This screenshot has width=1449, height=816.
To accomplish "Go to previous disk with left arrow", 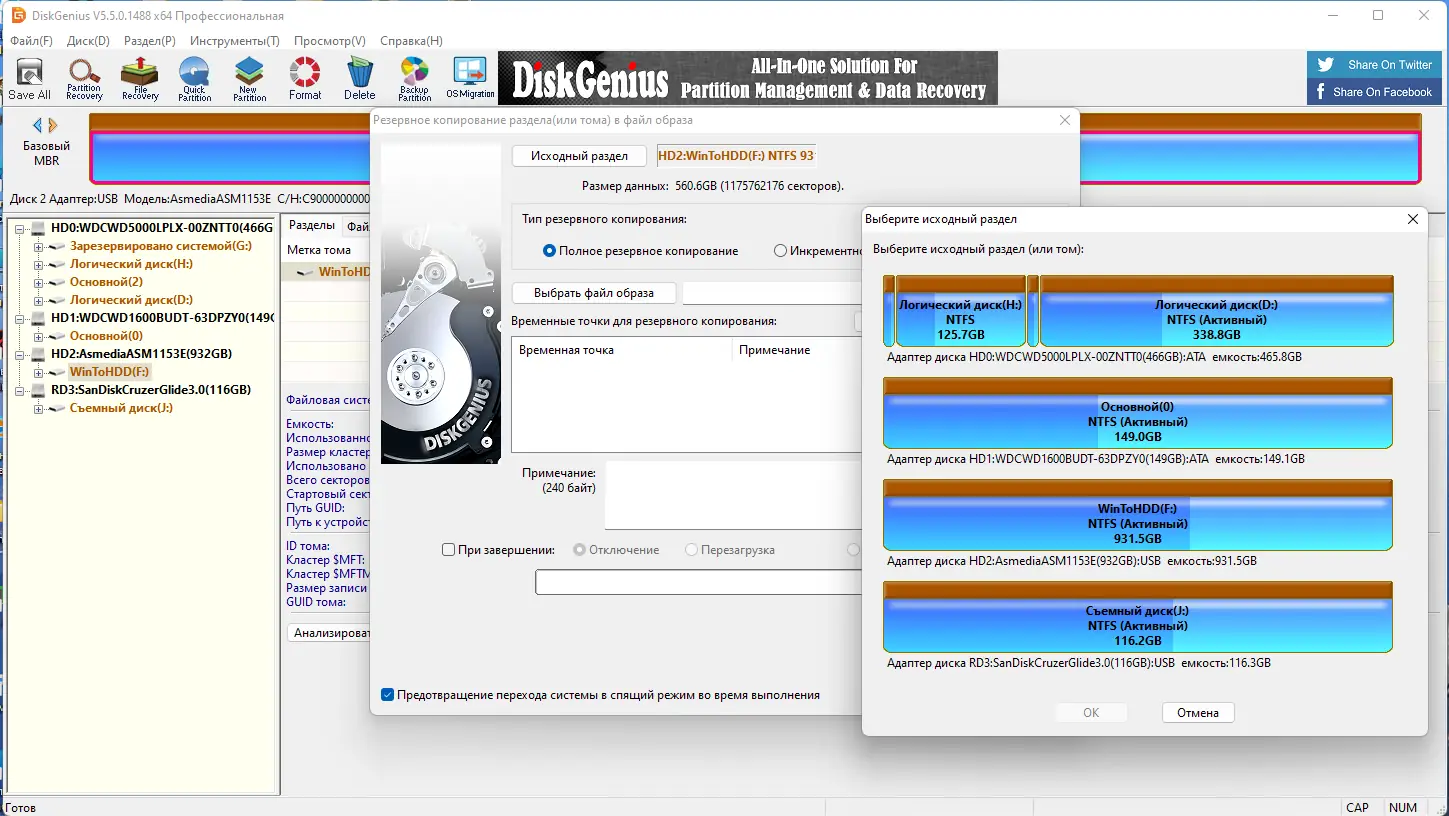I will pyautogui.click(x=38, y=125).
